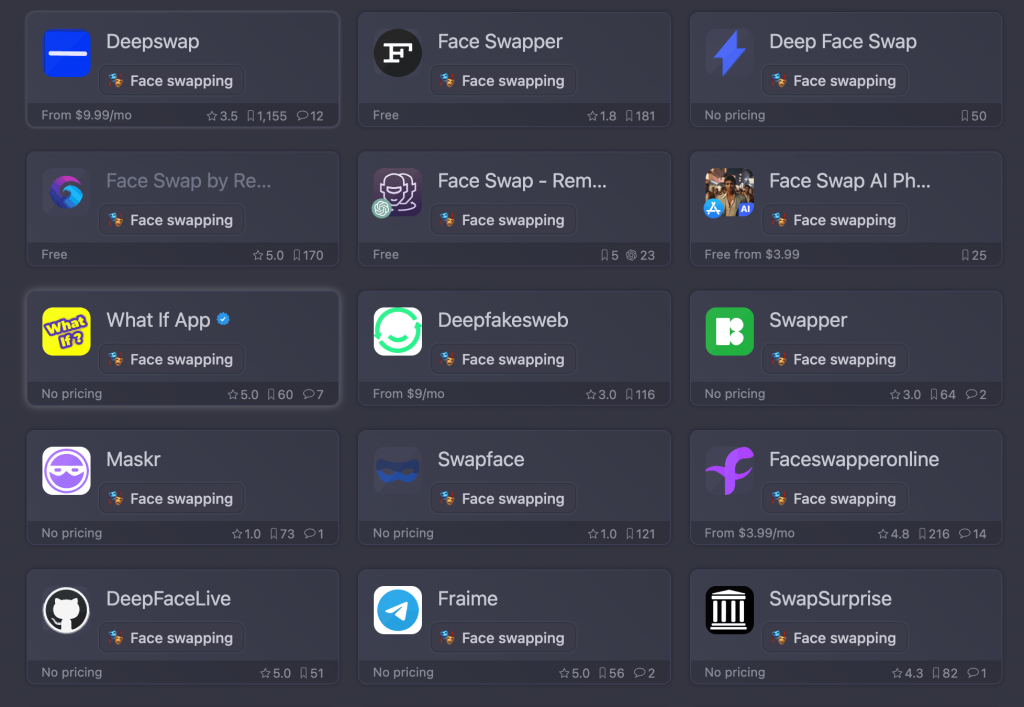Select the yellow What If app icon
Viewport: 1024px width, 707px height.
pyautogui.click(x=67, y=332)
